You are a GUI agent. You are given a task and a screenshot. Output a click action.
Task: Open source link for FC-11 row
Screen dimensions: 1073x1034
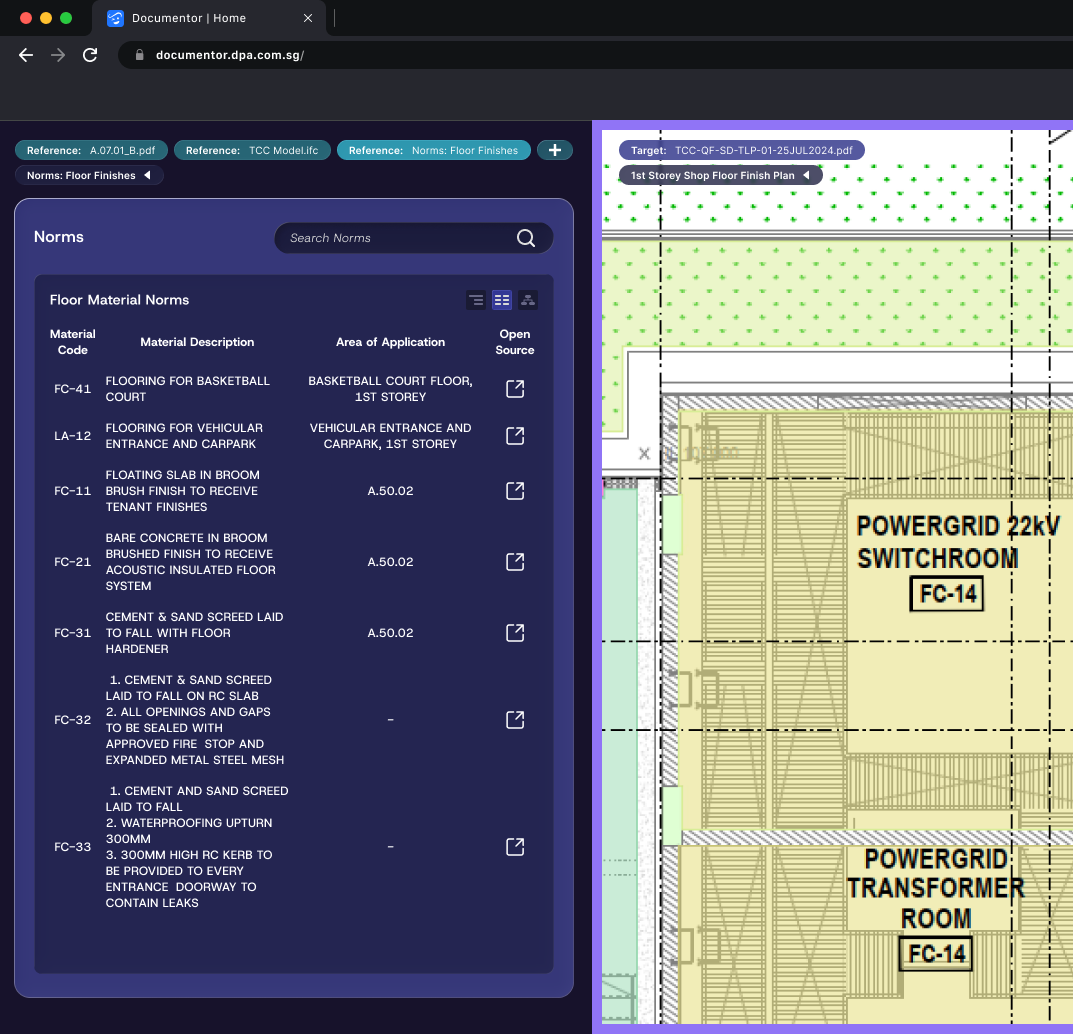[x=515, y=491]
